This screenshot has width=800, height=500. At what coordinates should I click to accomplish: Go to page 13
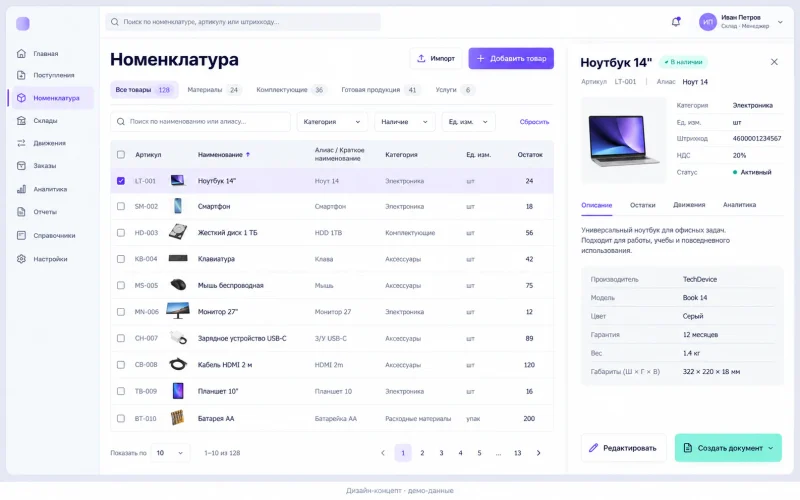[x=517, y=453]
